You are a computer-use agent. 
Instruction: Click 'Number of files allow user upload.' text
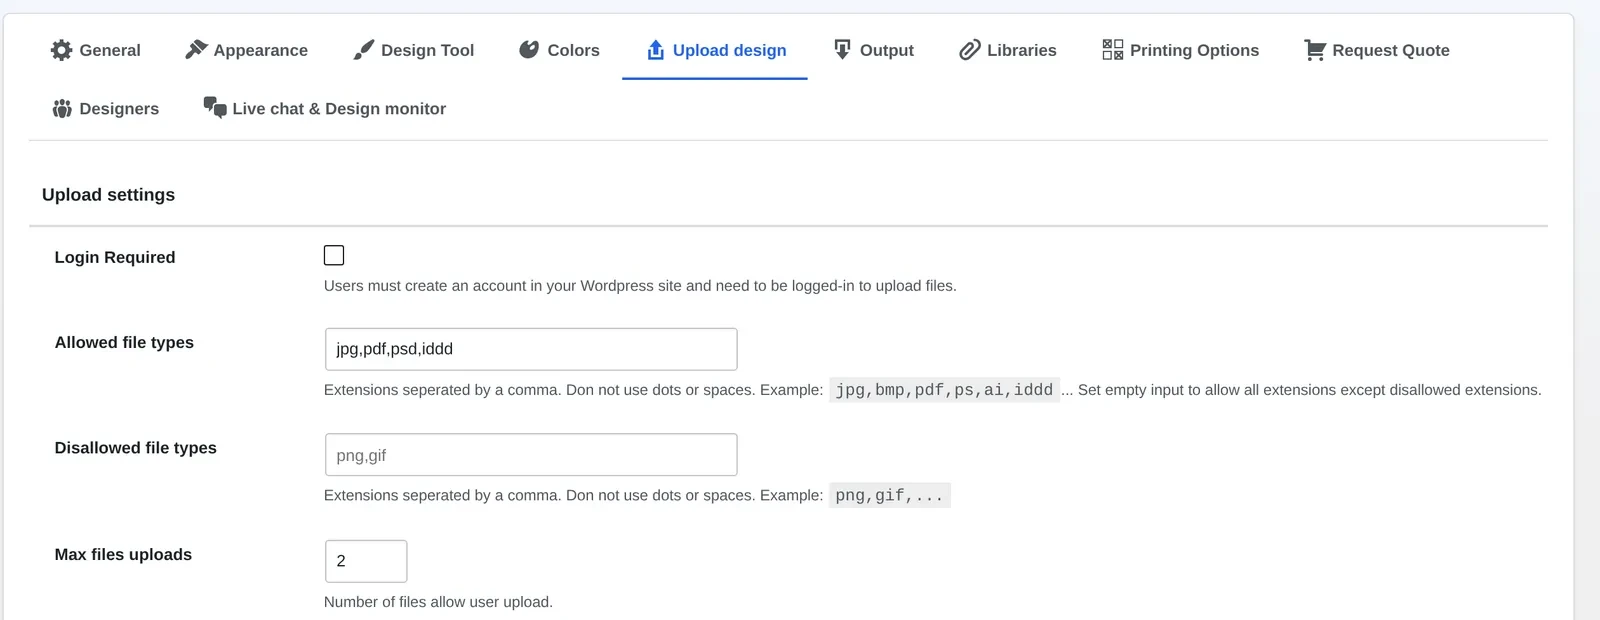tap(438, 602)
